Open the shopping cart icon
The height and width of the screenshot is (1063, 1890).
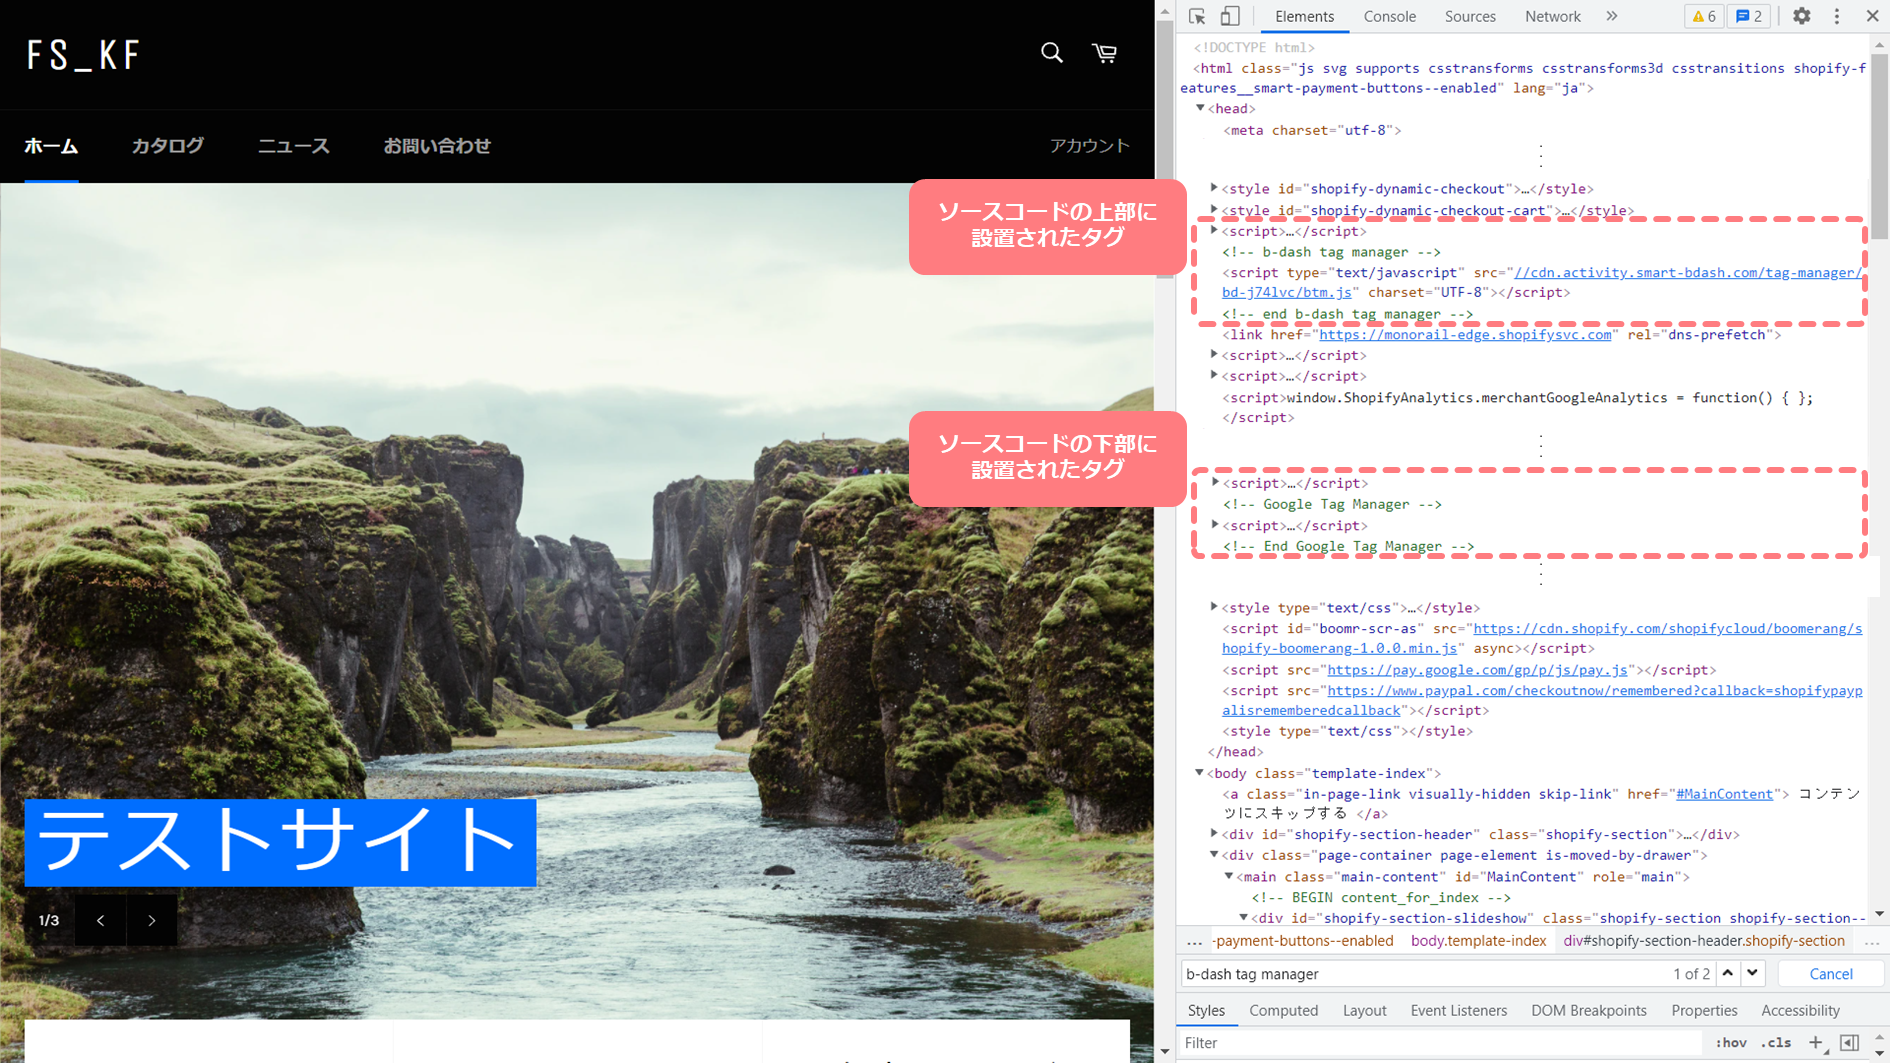(1104, 53)
